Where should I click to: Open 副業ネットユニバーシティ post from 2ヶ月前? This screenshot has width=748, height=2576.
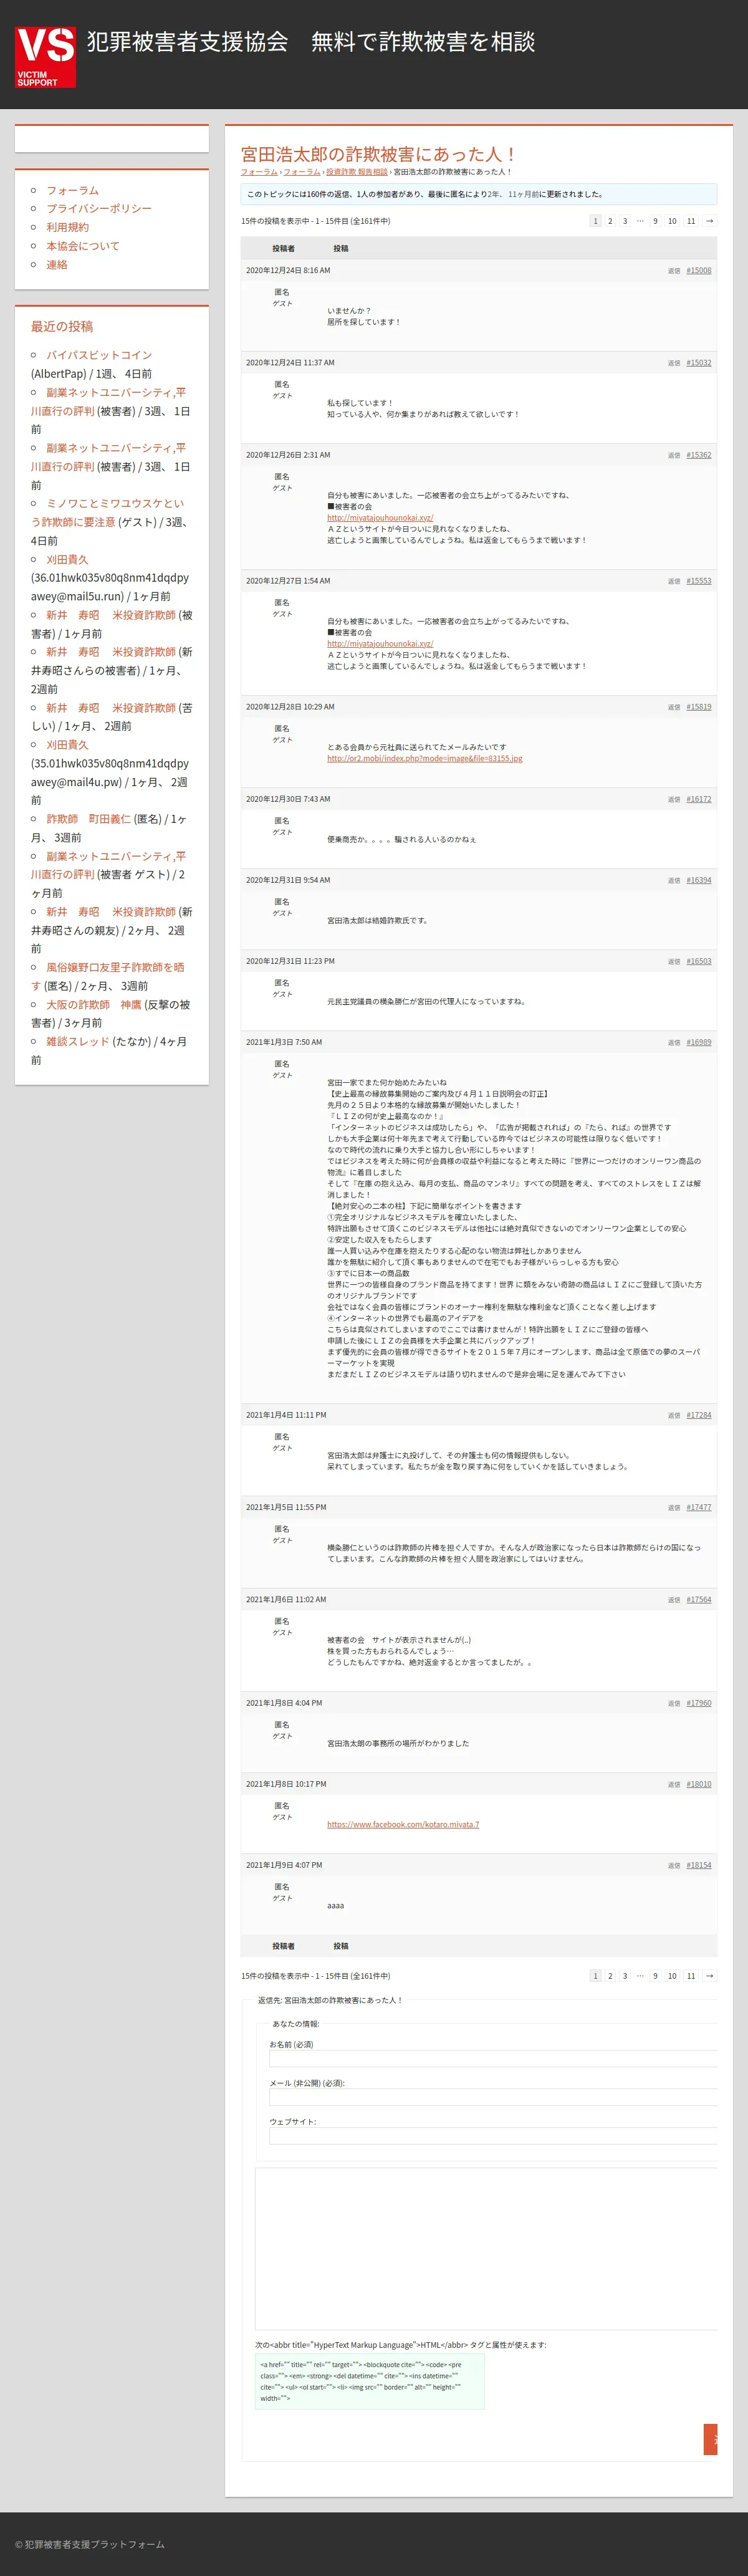point(108,865)
